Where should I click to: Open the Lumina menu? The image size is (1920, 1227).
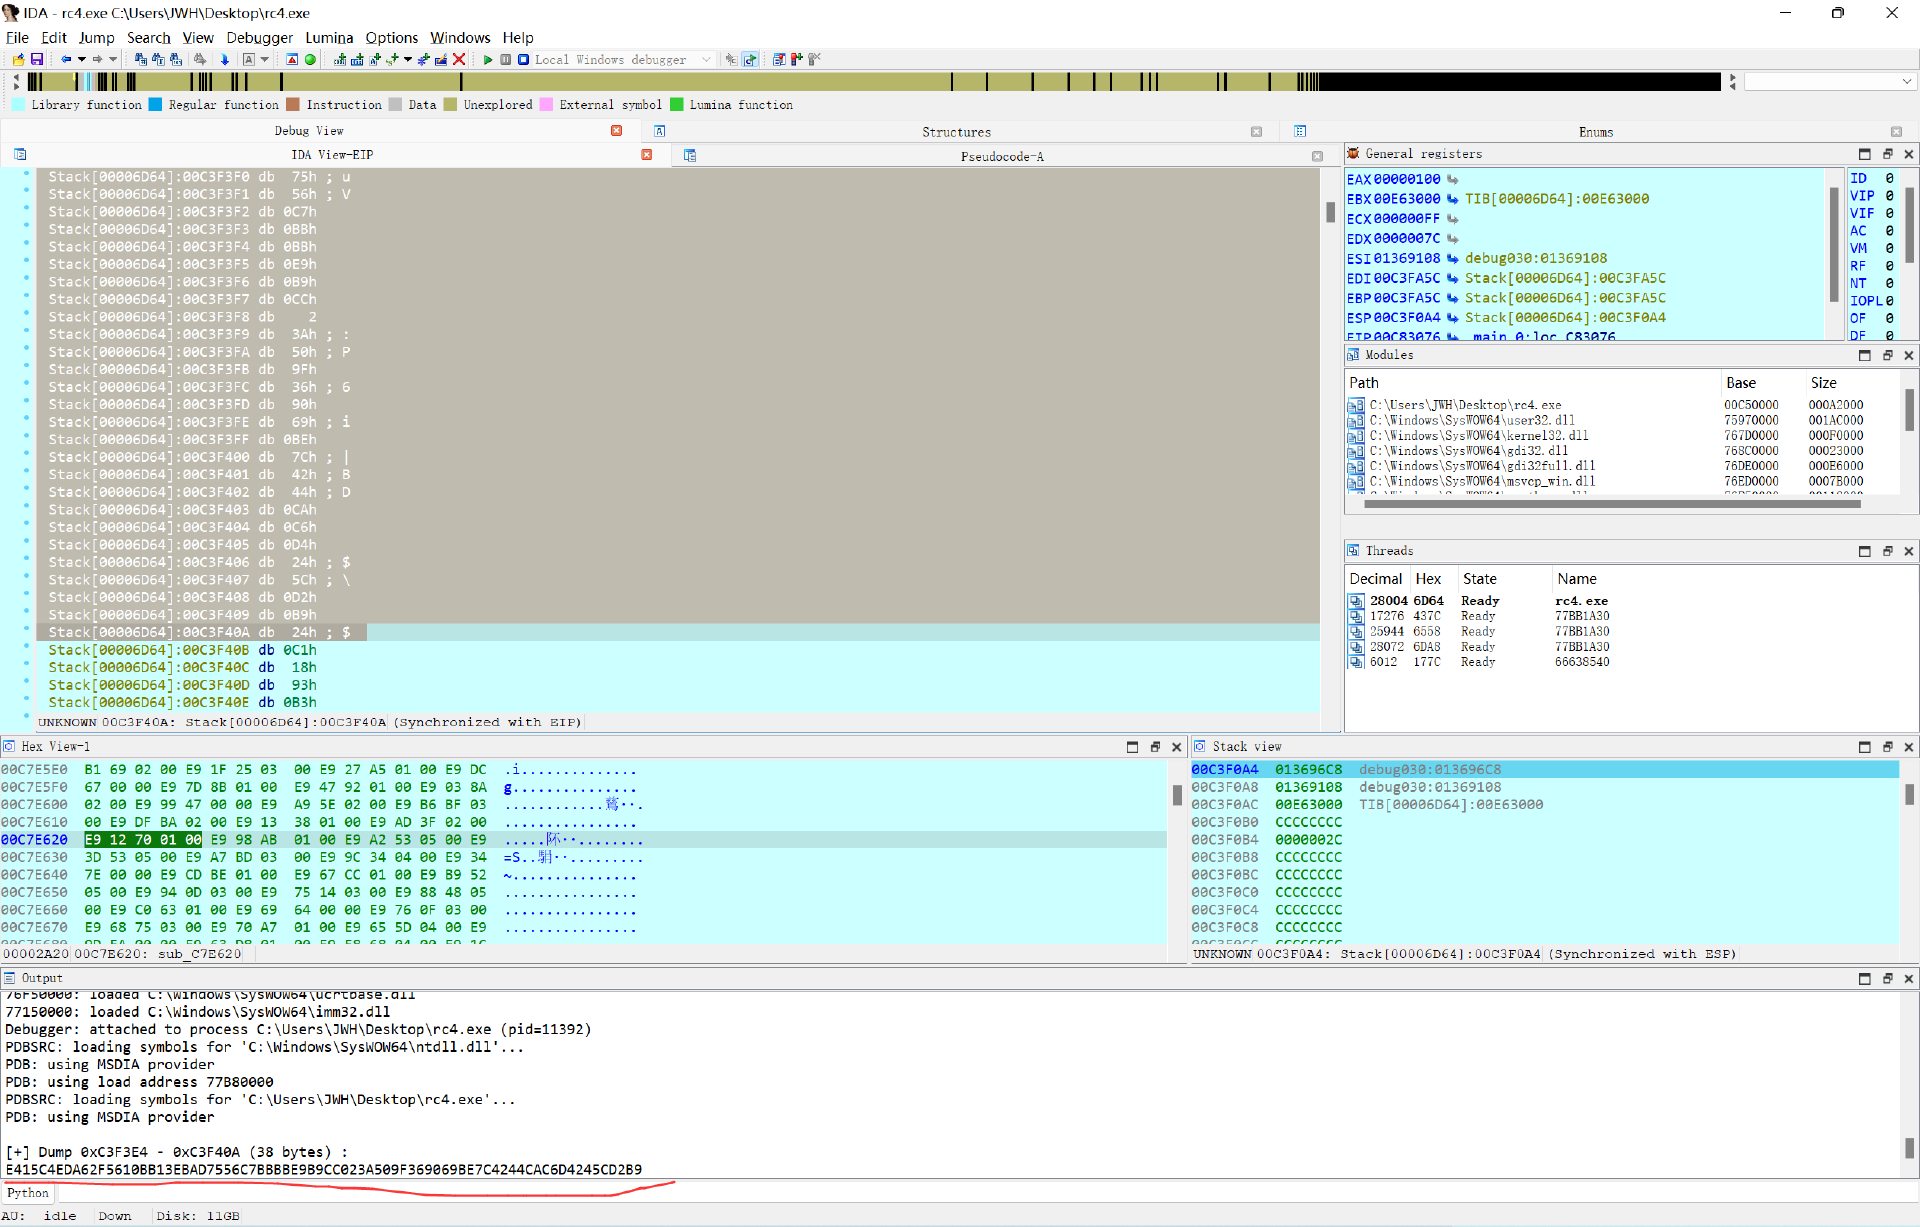pyautogui.click(x=329, y=38)
